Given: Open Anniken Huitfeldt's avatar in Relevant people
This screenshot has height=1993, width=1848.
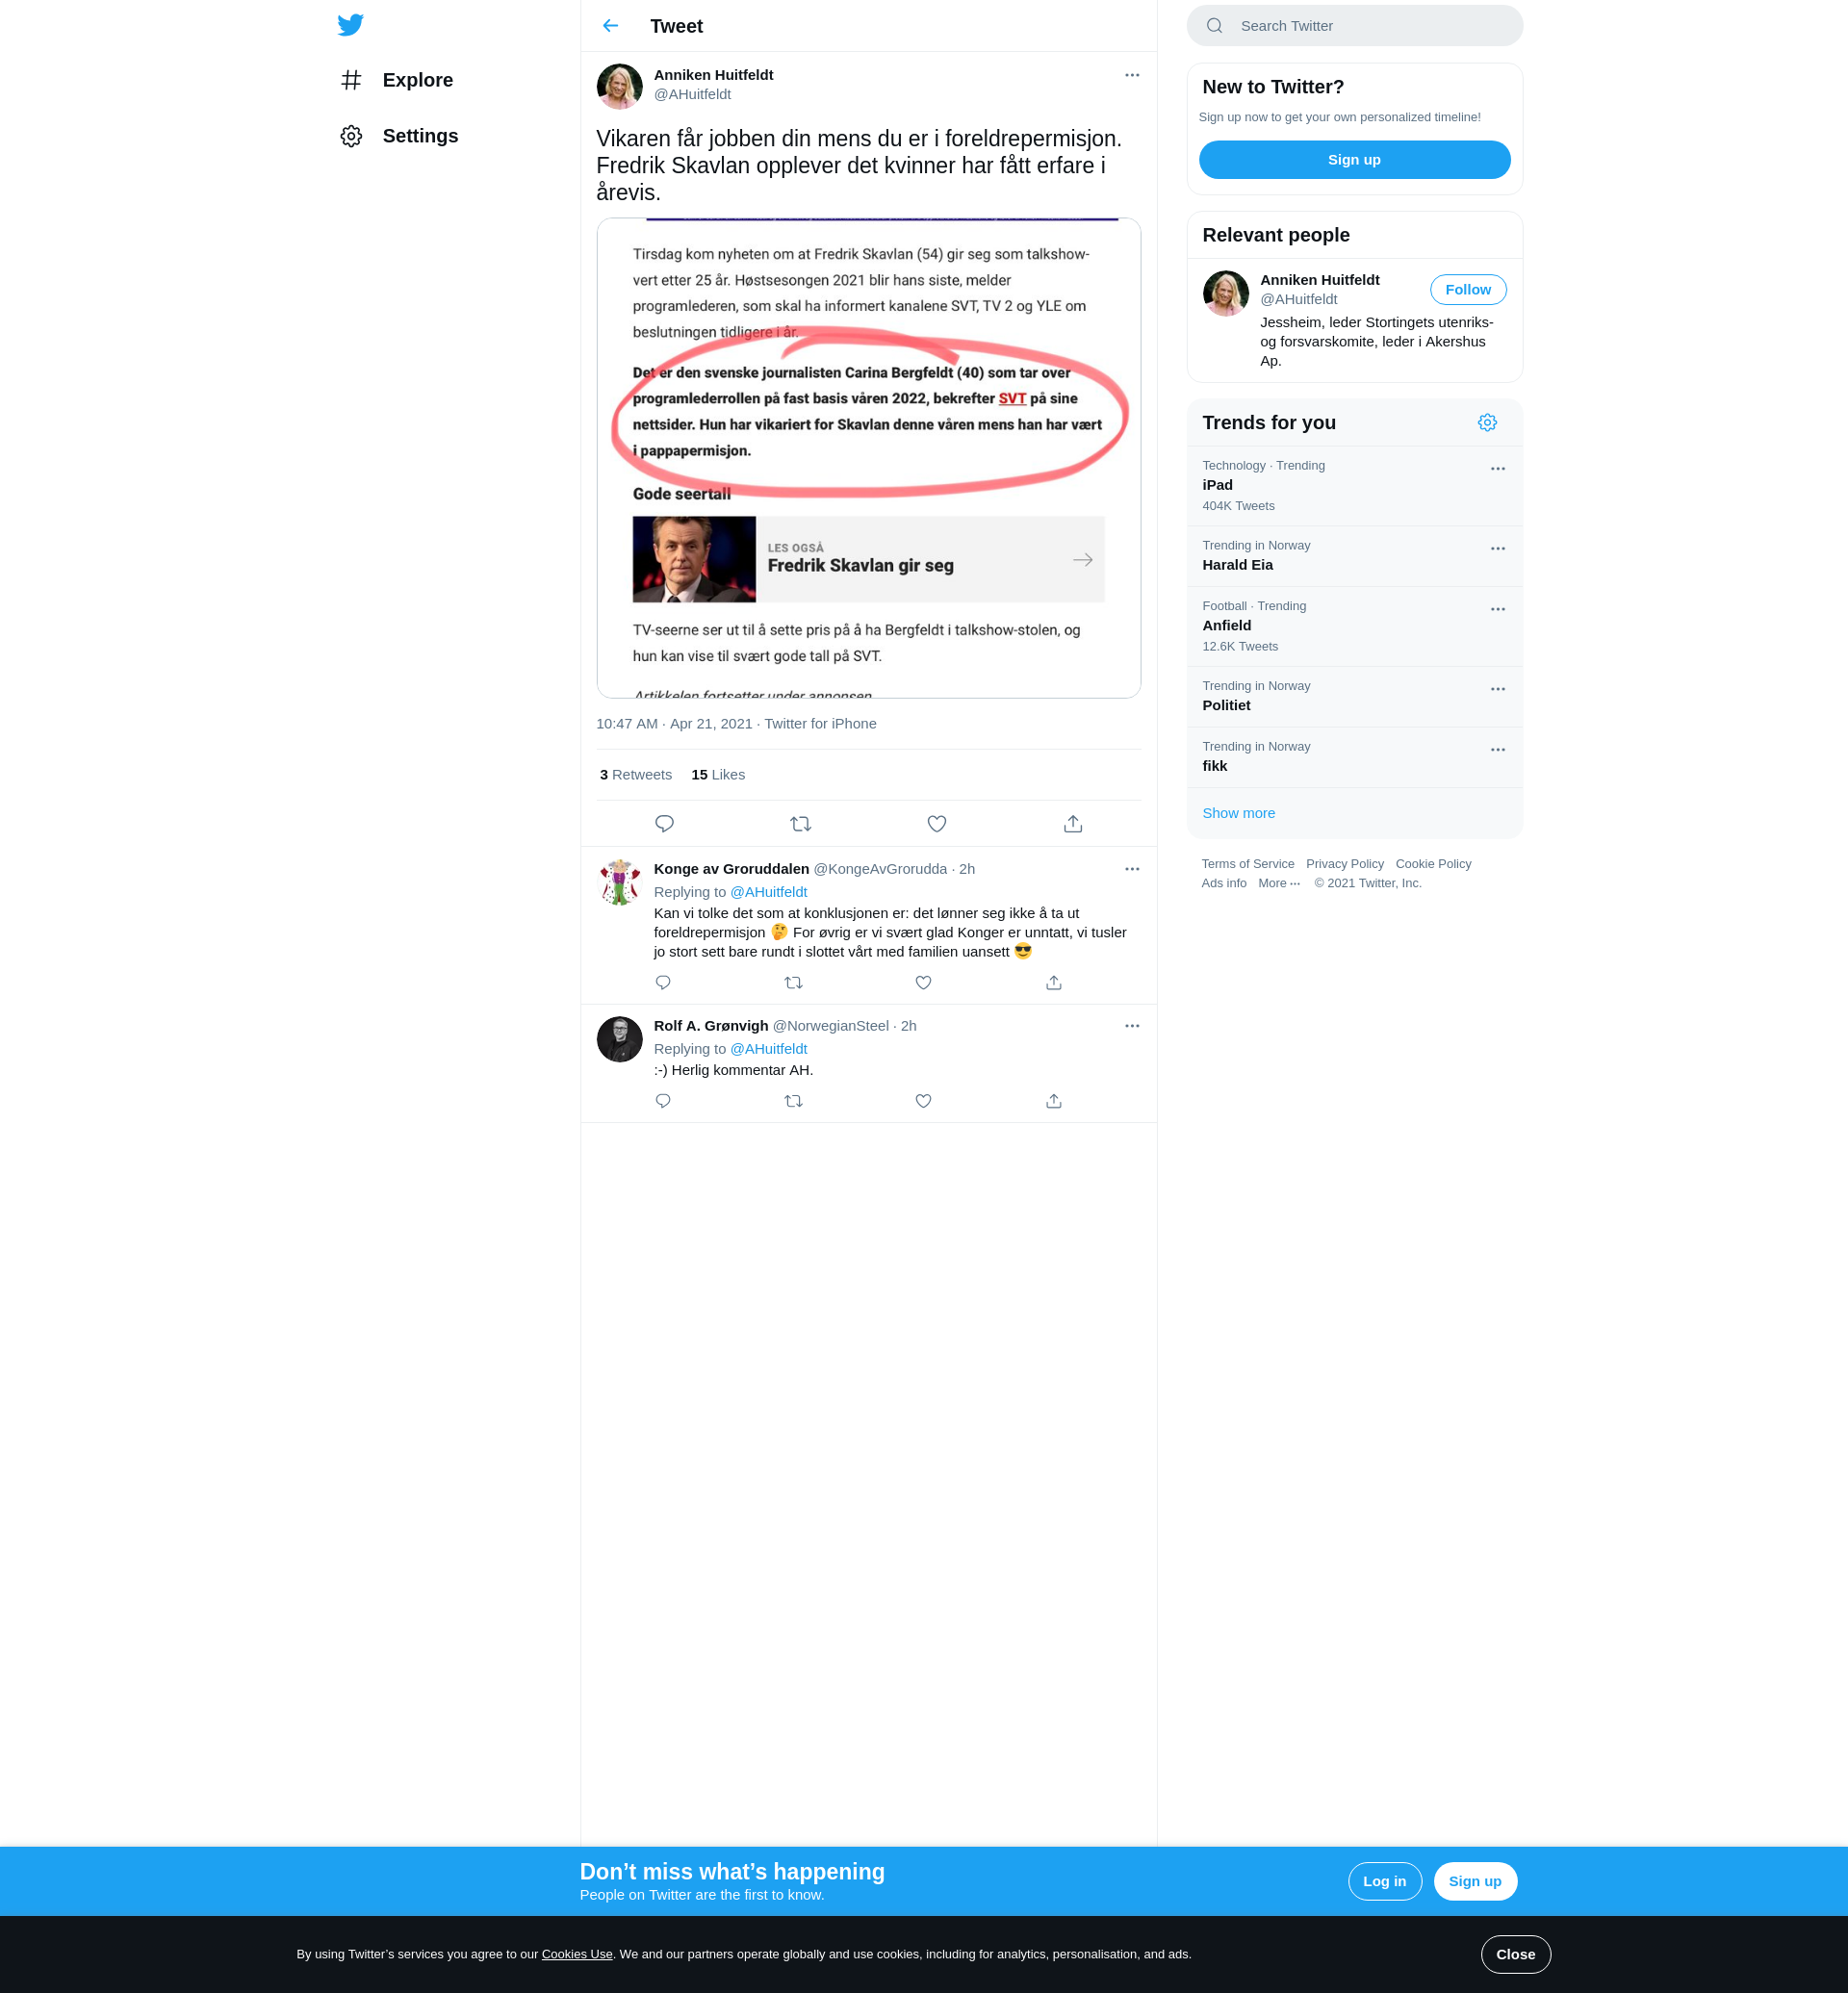Looking at the screenshot, I should point(1225,293).
